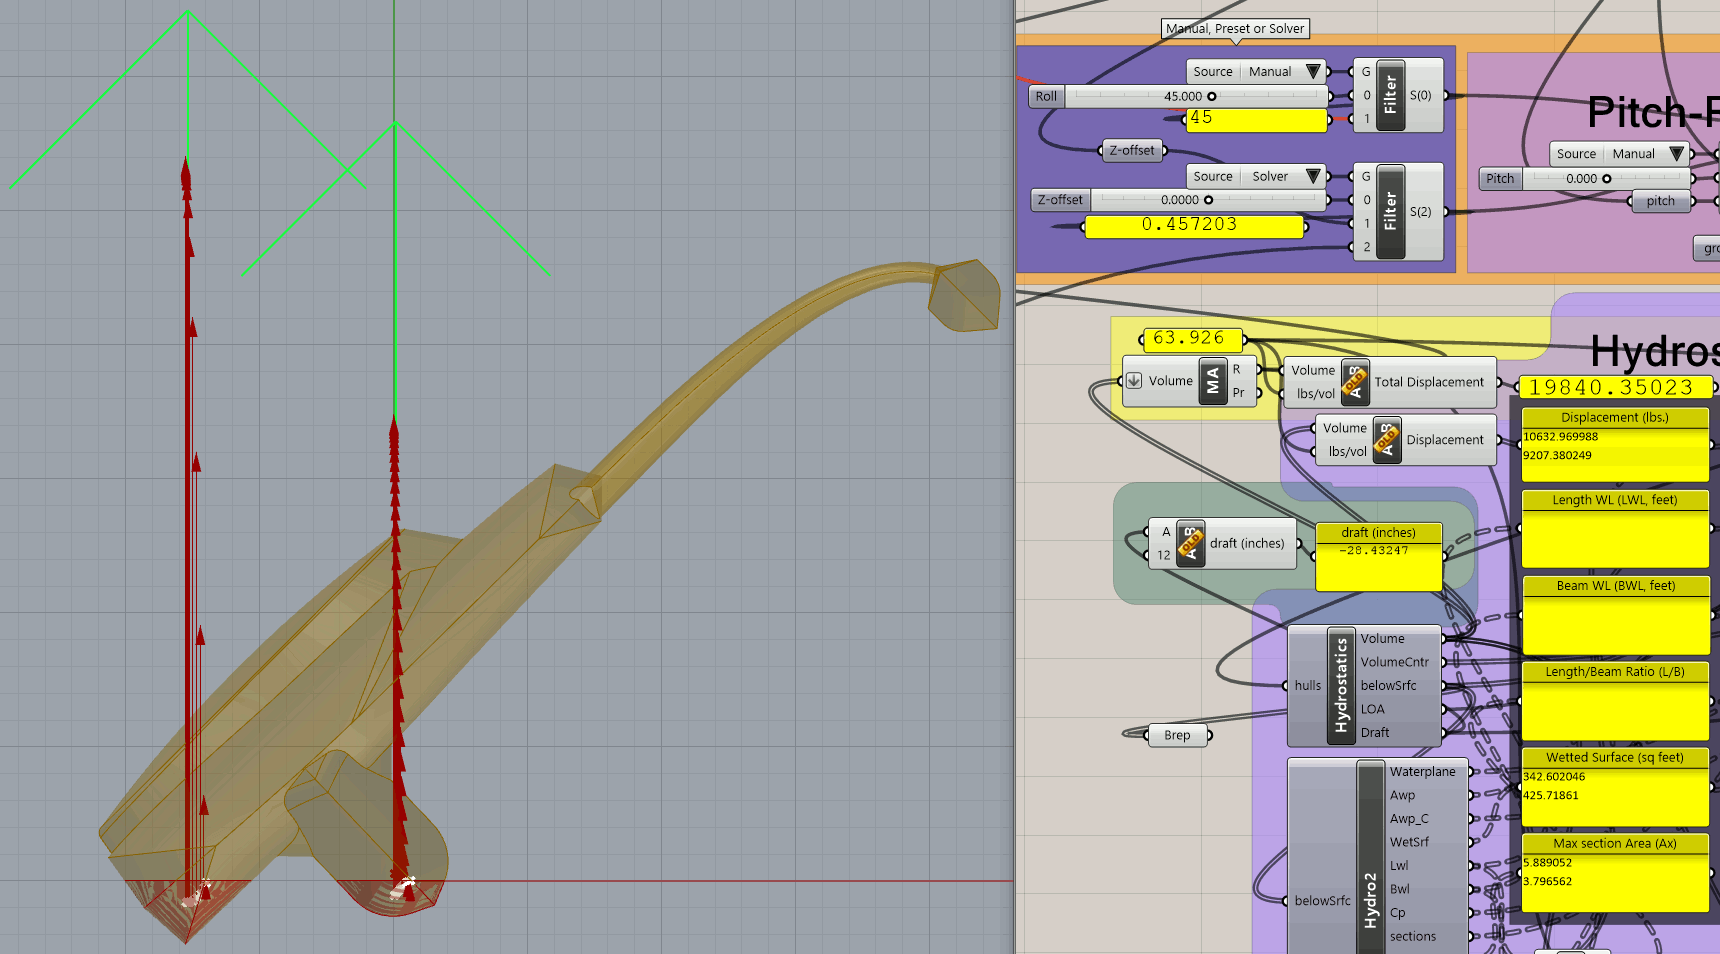Image resolution: width=1720 pixels, height=954 pixels.
Task: Click the OLD icon on draft (inches) component
Action: tap(1190, 543)
